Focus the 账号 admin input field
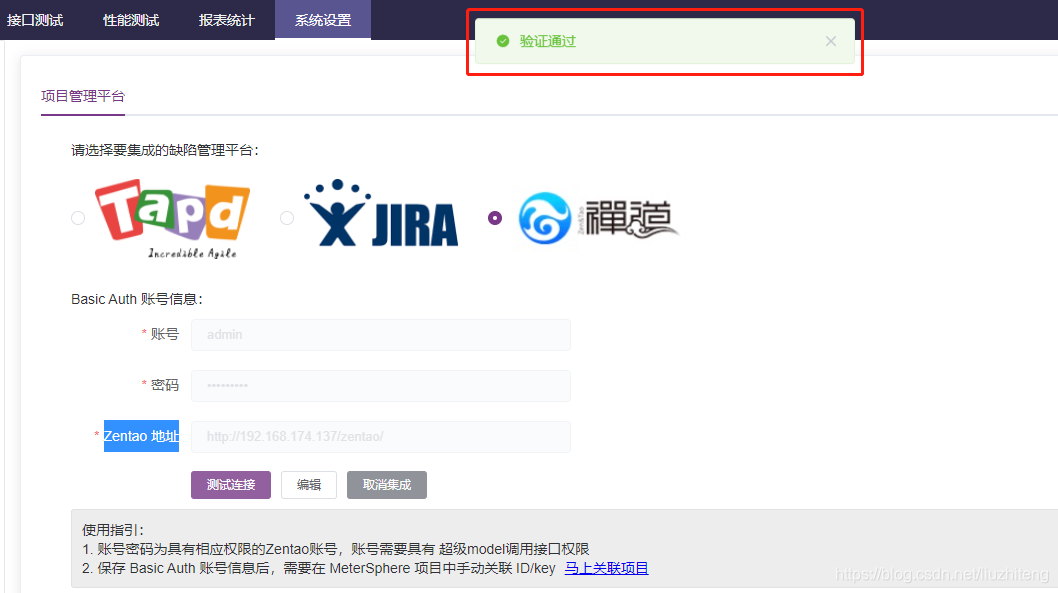Viewport: 1058px width, 593px height. coord(381,335)
